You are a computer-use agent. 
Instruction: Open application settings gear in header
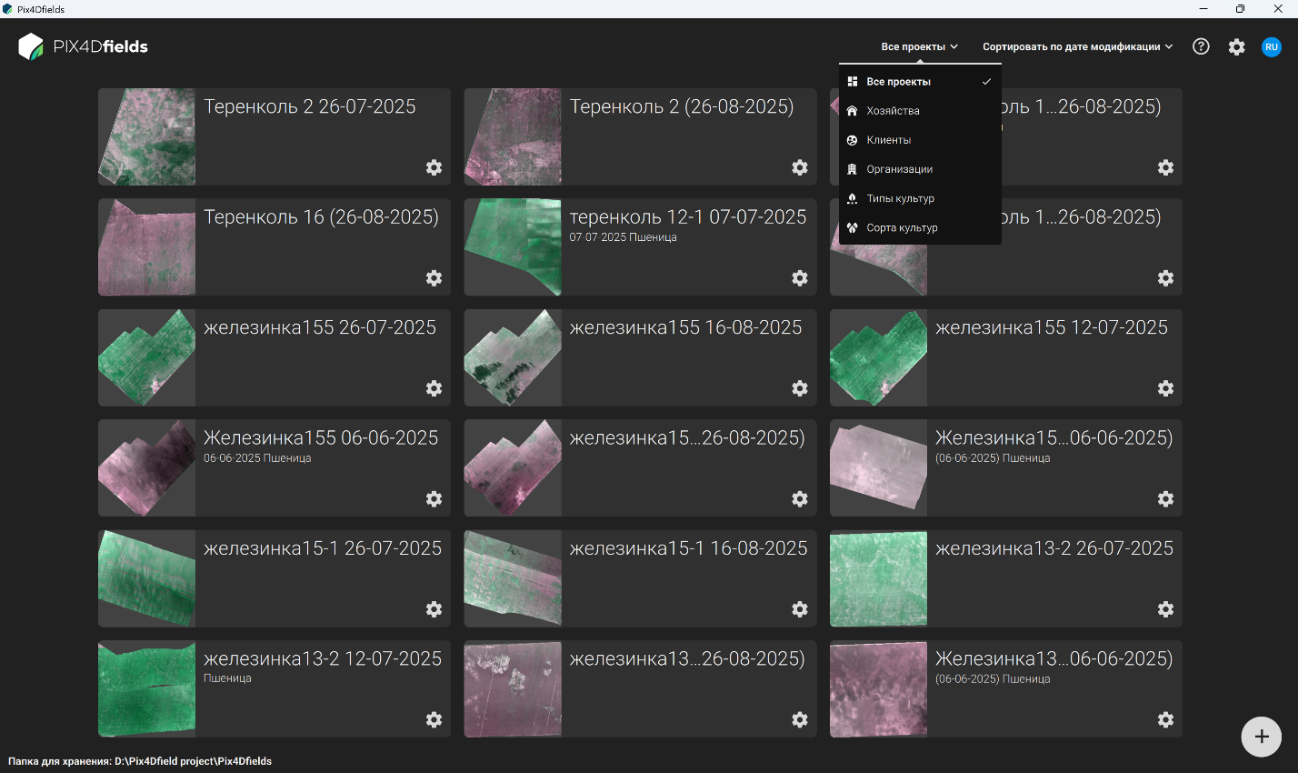coord(1237,47)
